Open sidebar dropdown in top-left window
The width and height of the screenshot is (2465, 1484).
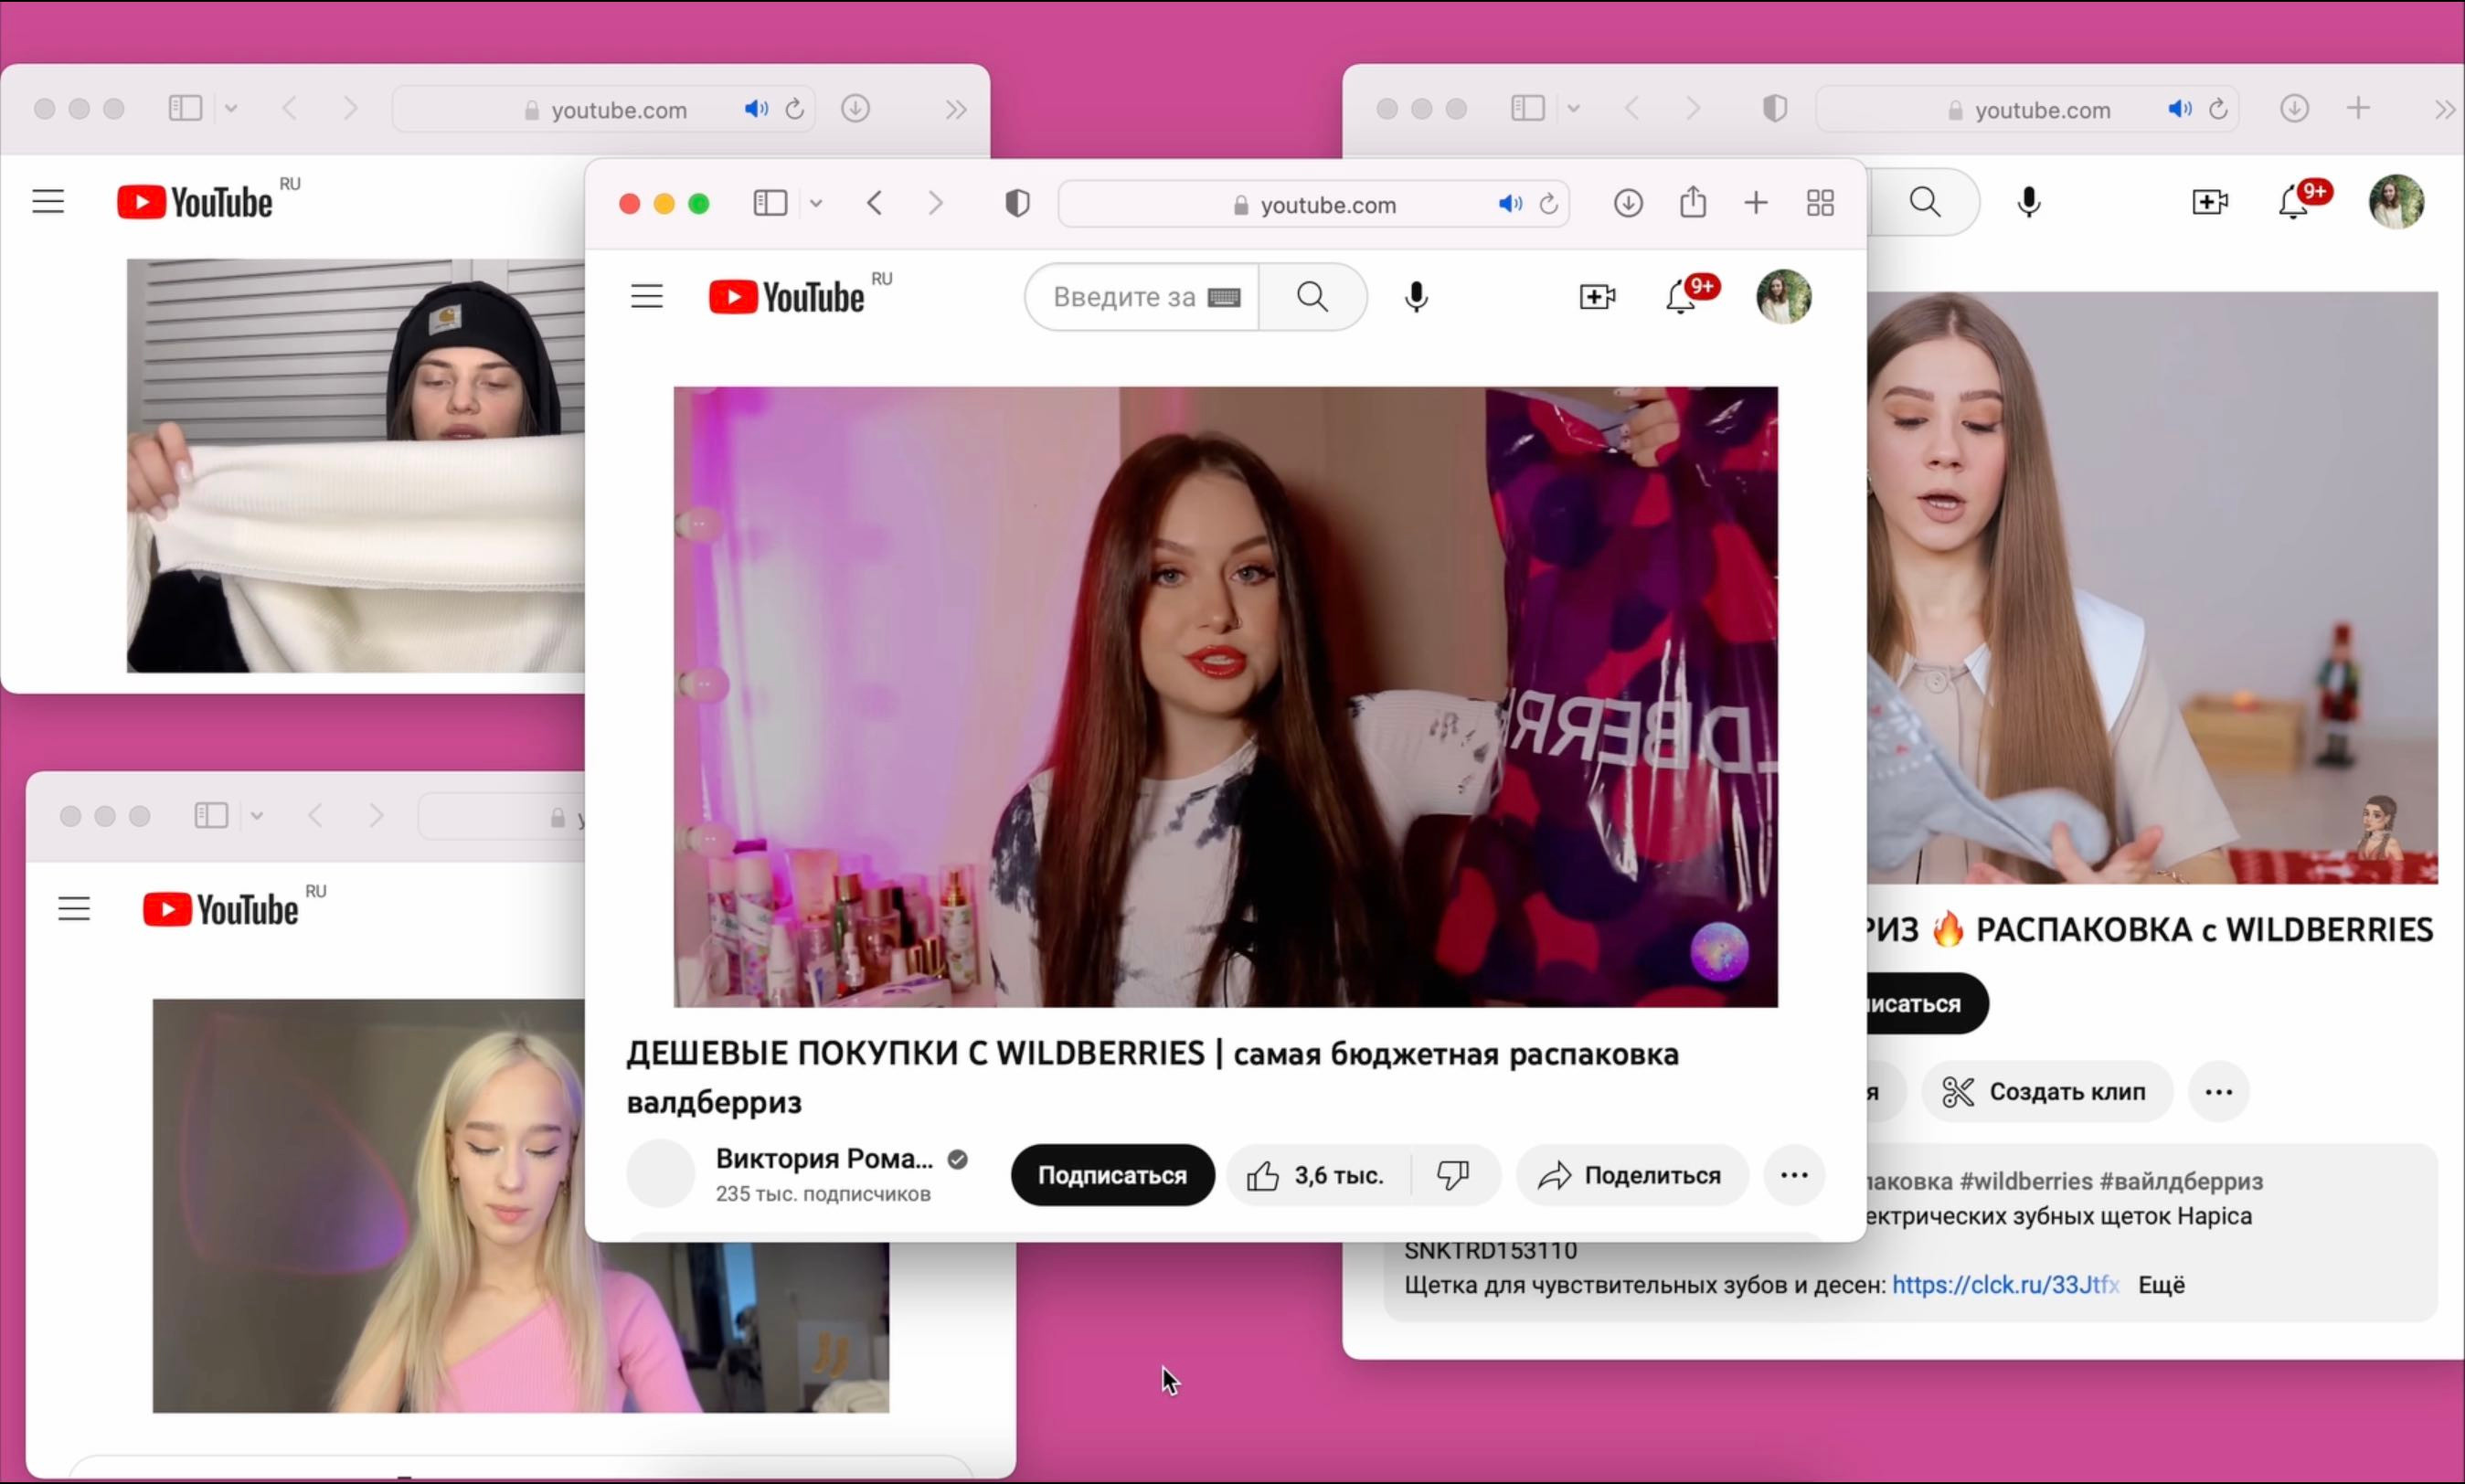click(x=231, y=108)
